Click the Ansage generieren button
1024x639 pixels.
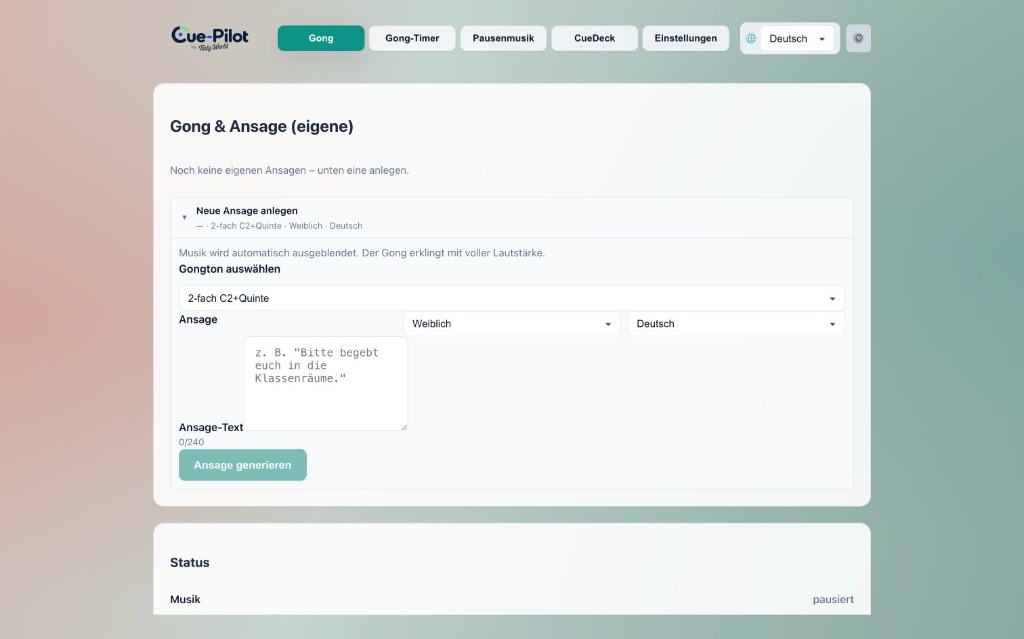pos(242,465)
